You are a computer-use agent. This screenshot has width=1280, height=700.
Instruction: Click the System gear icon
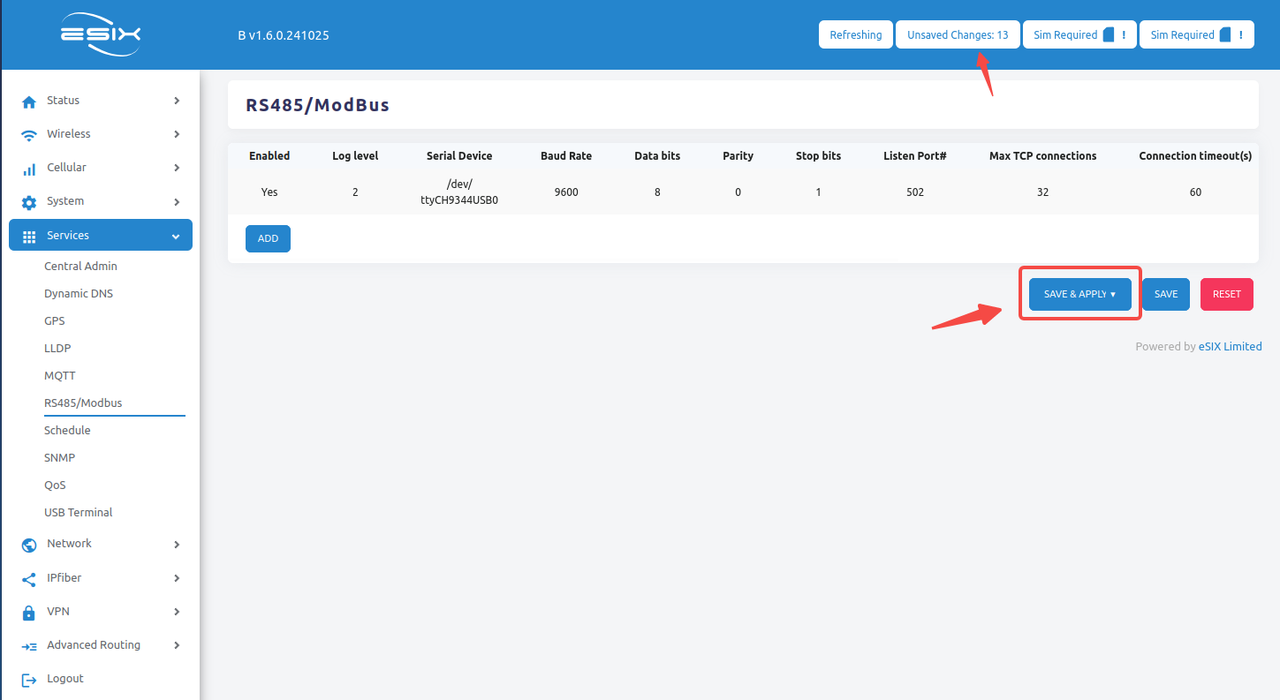click(x=29, y=202)
